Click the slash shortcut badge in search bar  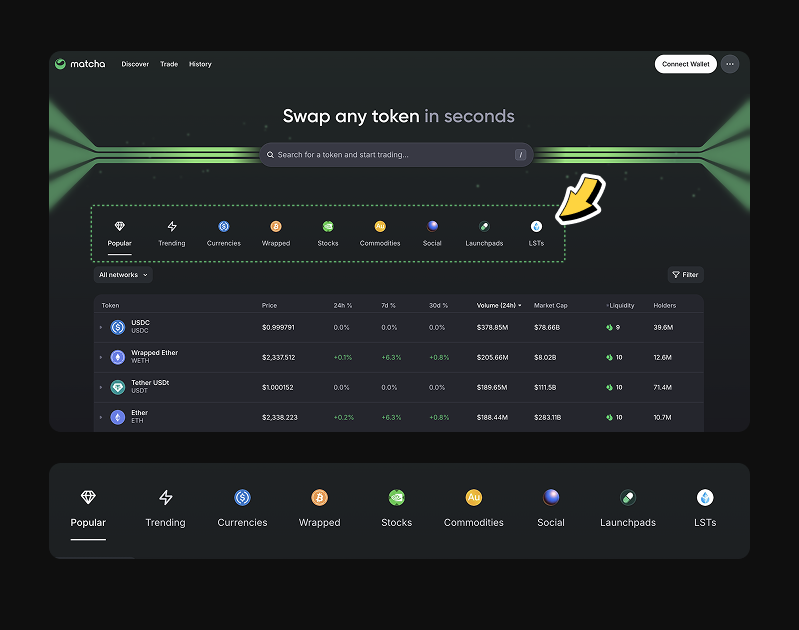point(520,155)
